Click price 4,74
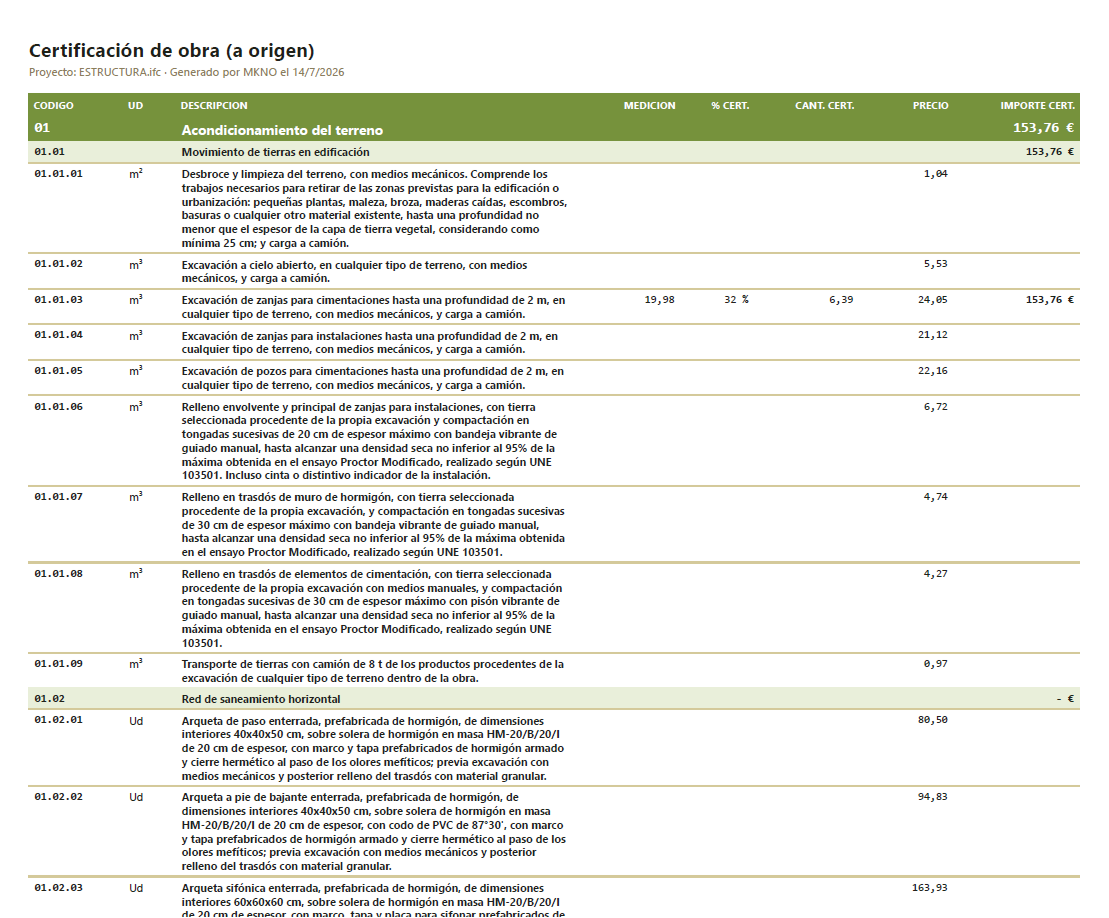Viewport: 1109px width, 918px height. point(935,496)
